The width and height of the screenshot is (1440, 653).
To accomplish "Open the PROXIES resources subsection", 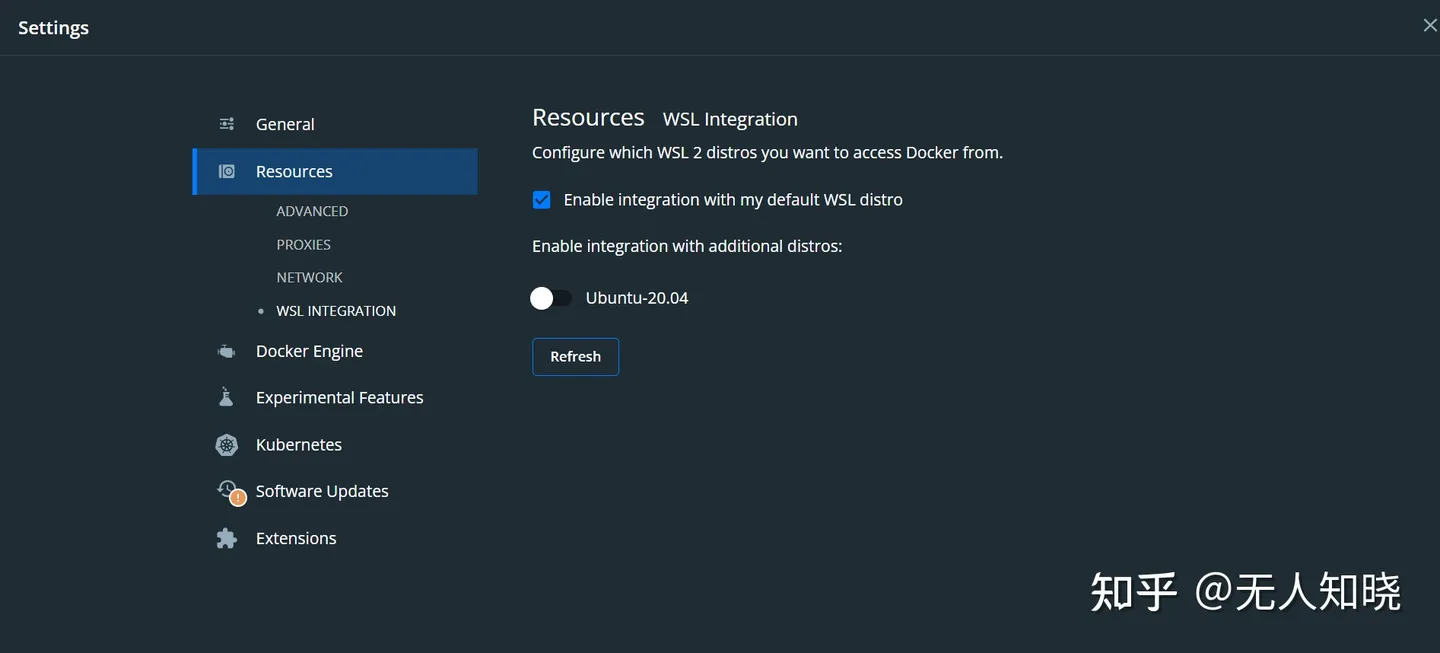I will click(x=303, y=244).
